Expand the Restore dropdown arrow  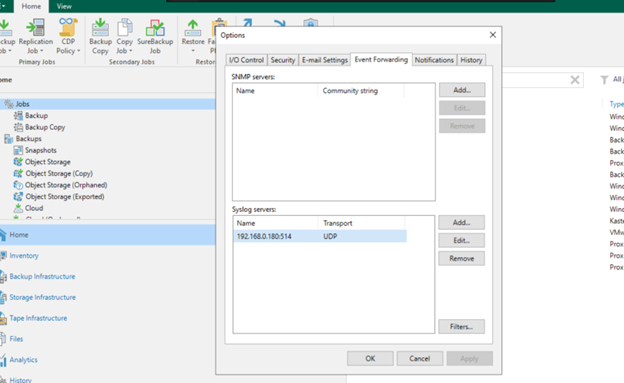click(193, 51)
